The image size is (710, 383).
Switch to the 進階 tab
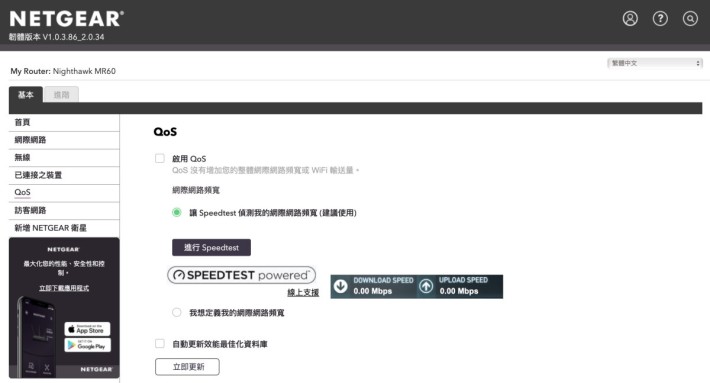[x=62, y=95]
